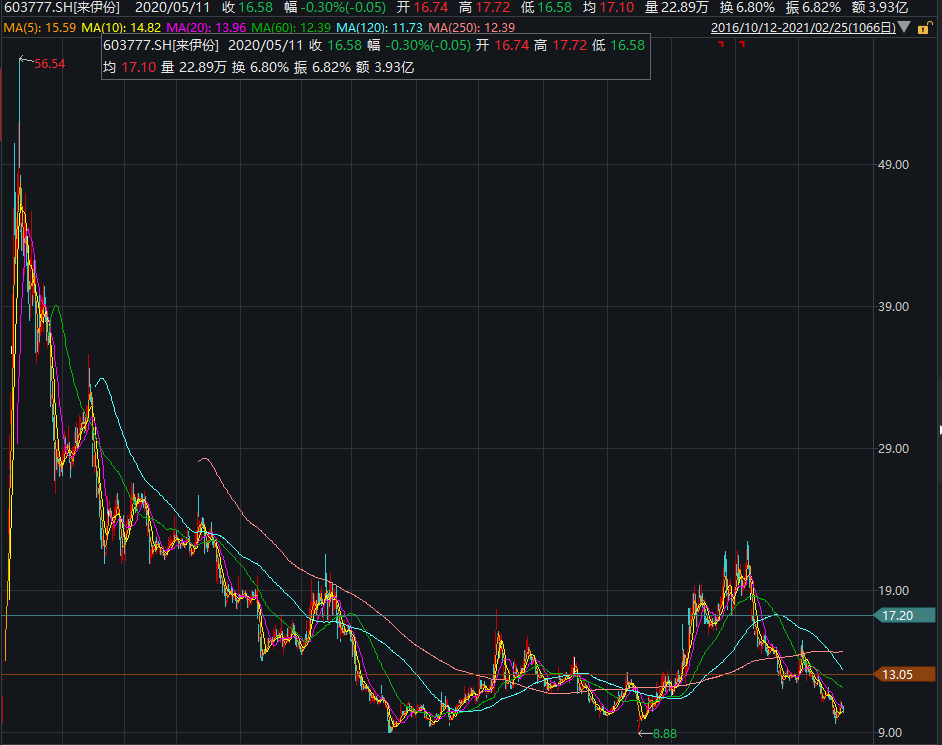Viewport: 942px width, 745px height.
Task: Click the 9.00 price axis label
Action: 890,732
